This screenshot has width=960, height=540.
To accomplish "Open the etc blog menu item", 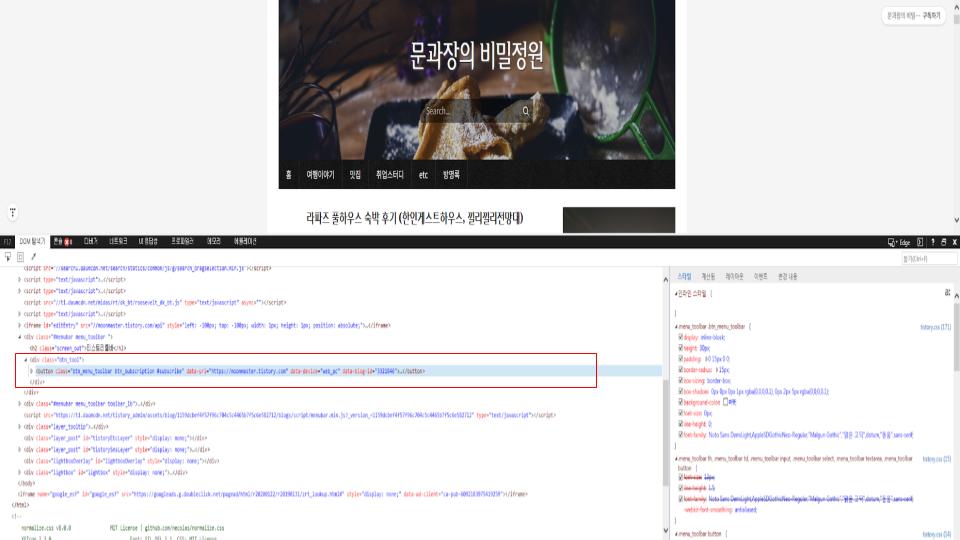I will [423, 174].
